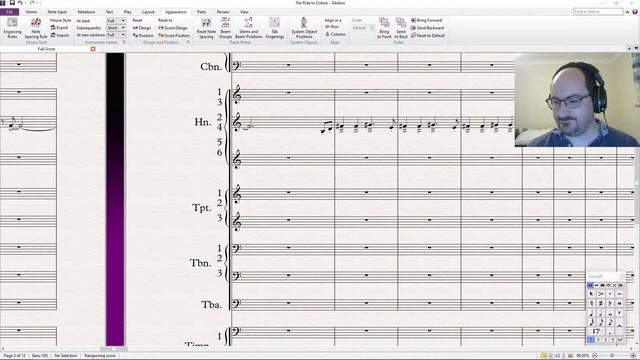Select All voices on keypad
This screenshot has width=640, height=360.
[x=620, y=340]
